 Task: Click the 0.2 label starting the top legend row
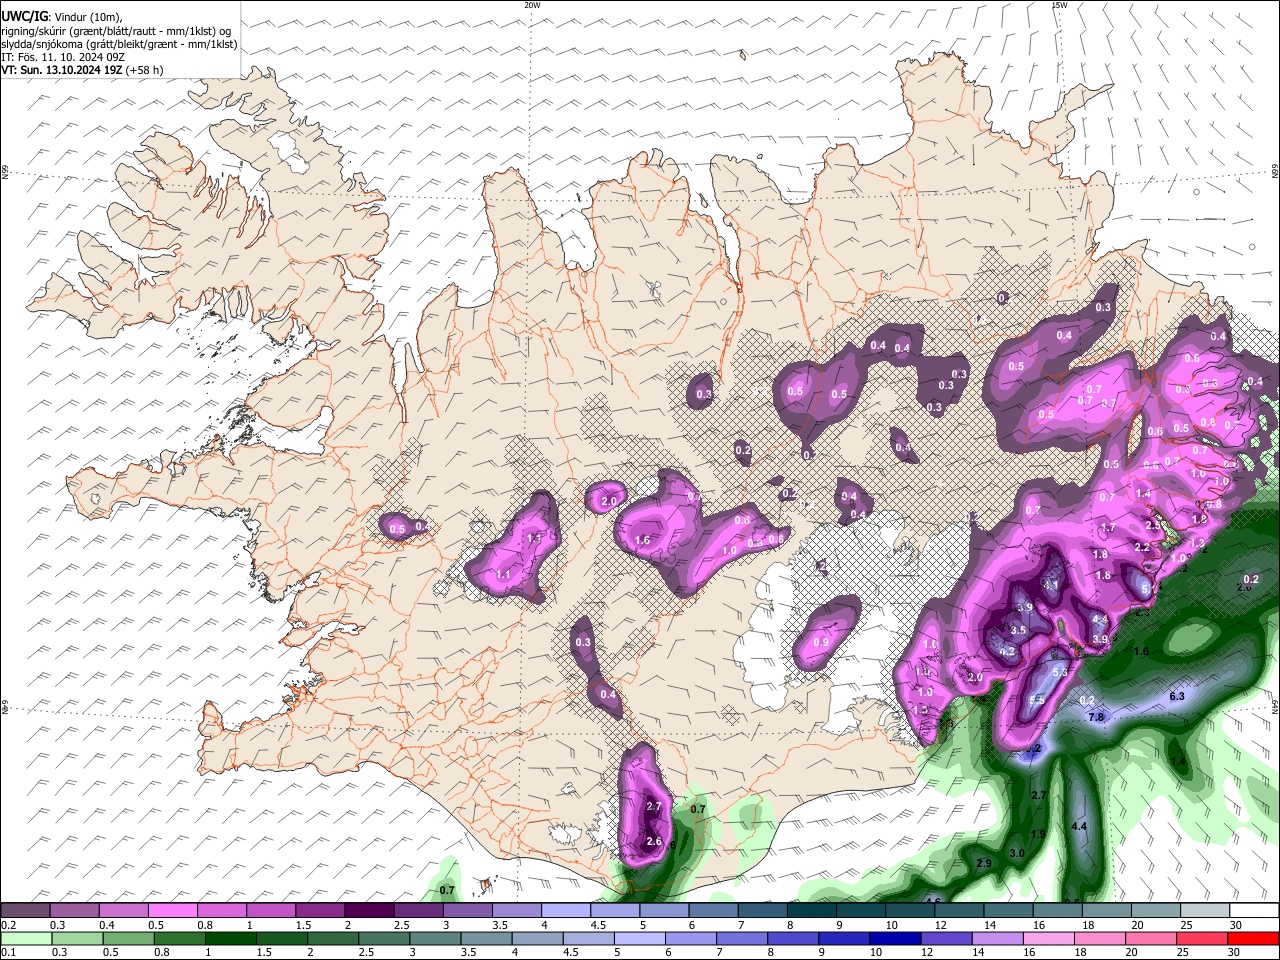tap(7, 925)
